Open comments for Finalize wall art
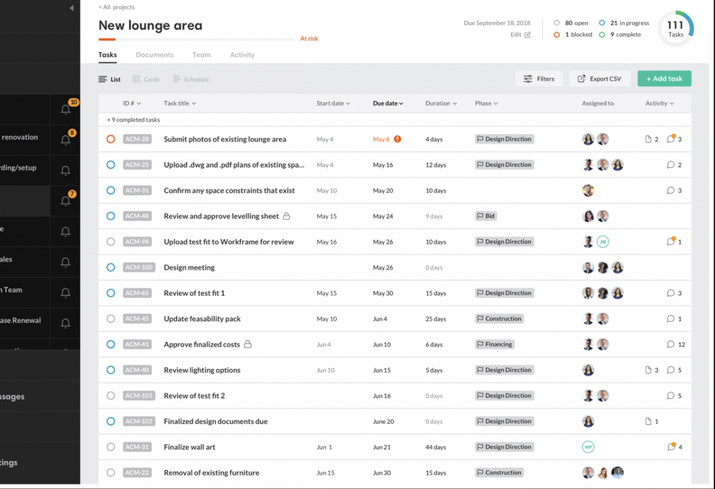 [671, 447]
